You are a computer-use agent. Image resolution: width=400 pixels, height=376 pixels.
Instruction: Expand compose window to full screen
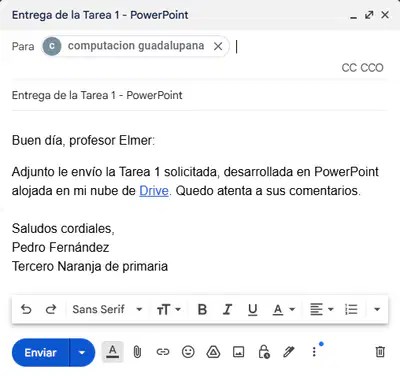pos(369,15)
